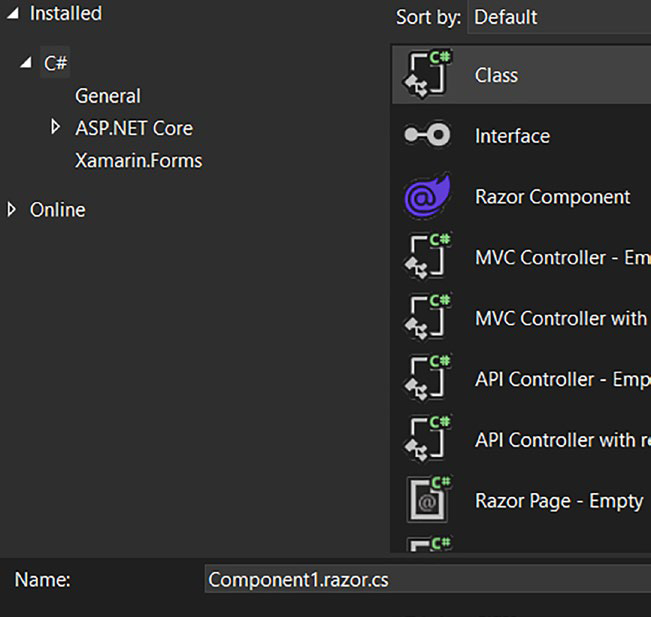Choose the MVC Controller - Empty label

[563, 257]
